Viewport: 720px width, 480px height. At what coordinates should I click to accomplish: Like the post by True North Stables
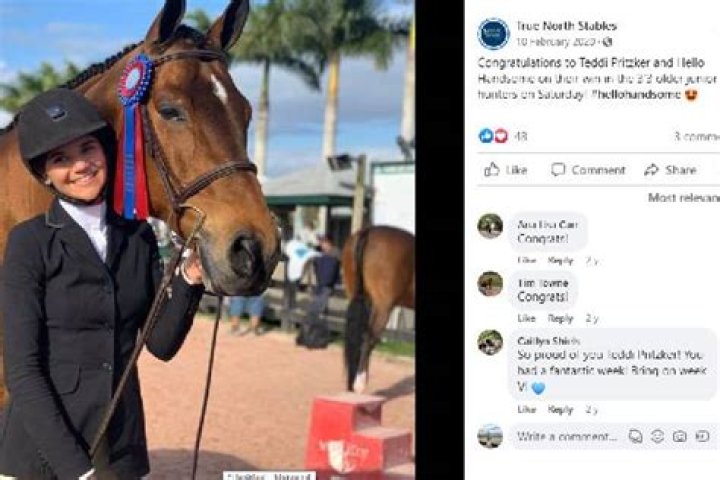(x=506, y=170)
